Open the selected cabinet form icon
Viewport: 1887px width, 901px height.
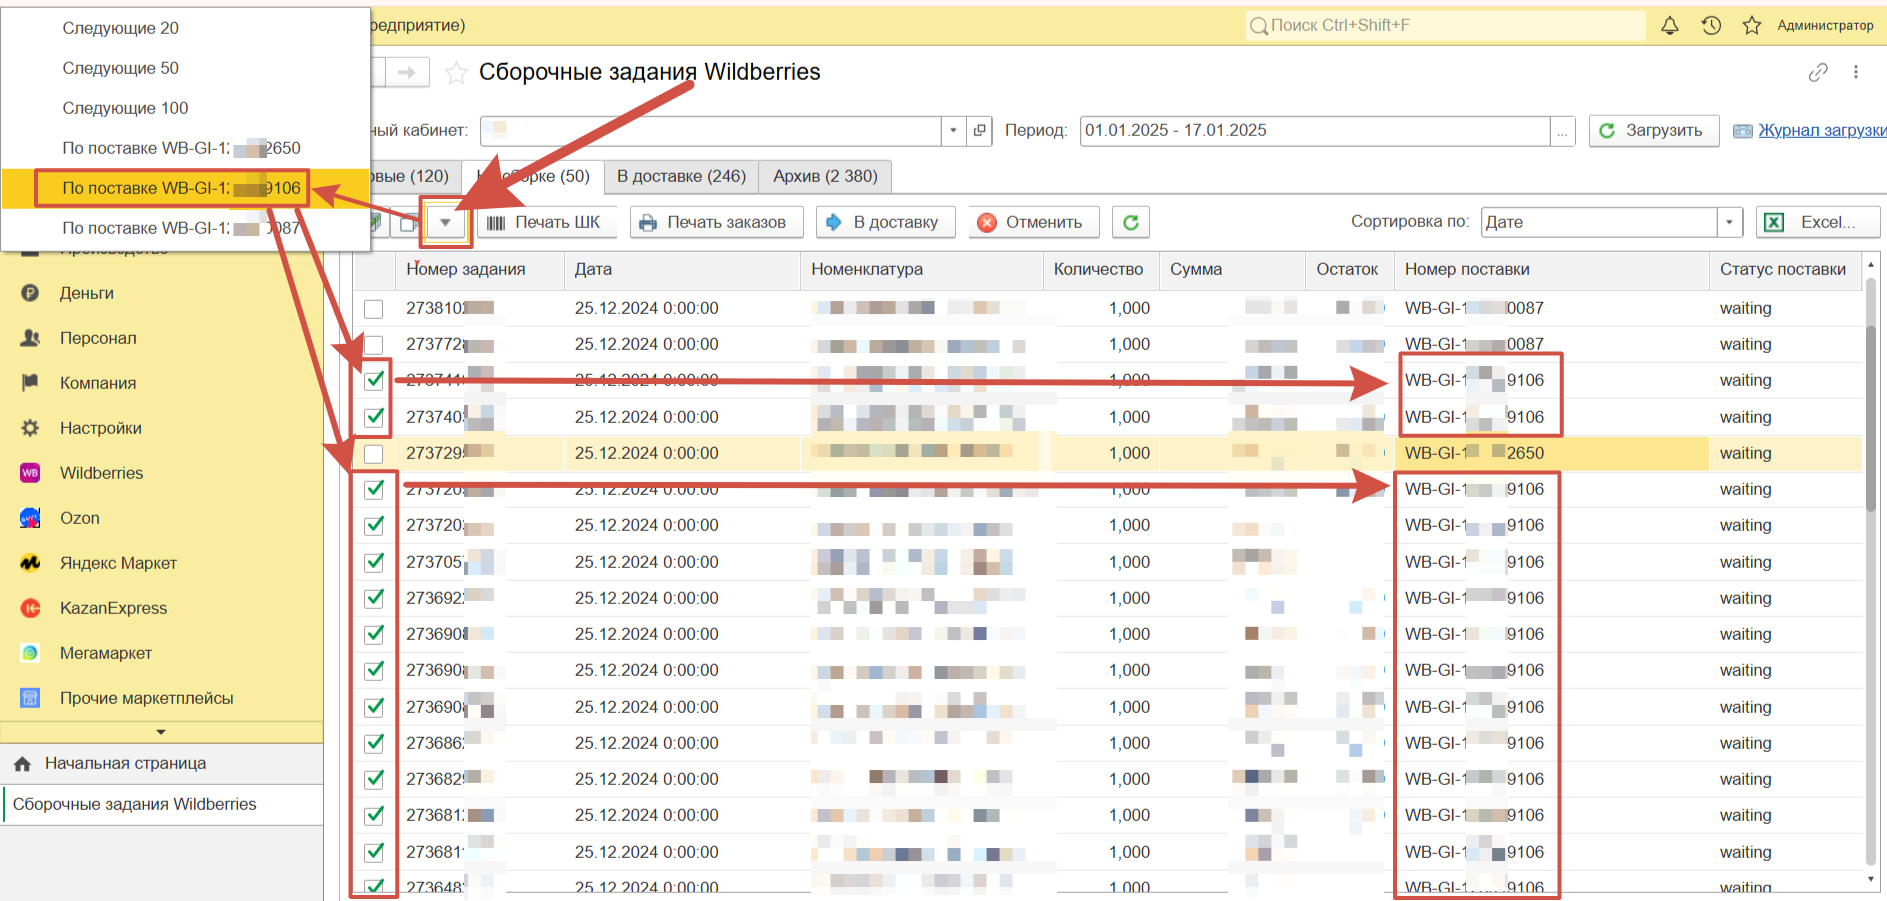coord(980,130)
